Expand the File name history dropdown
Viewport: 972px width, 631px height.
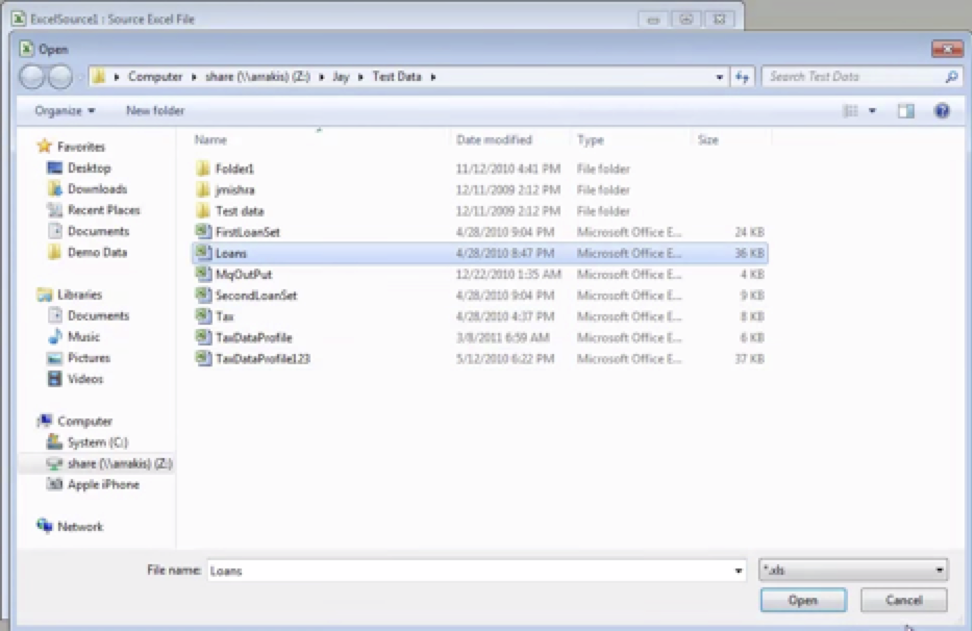(739, 571)
